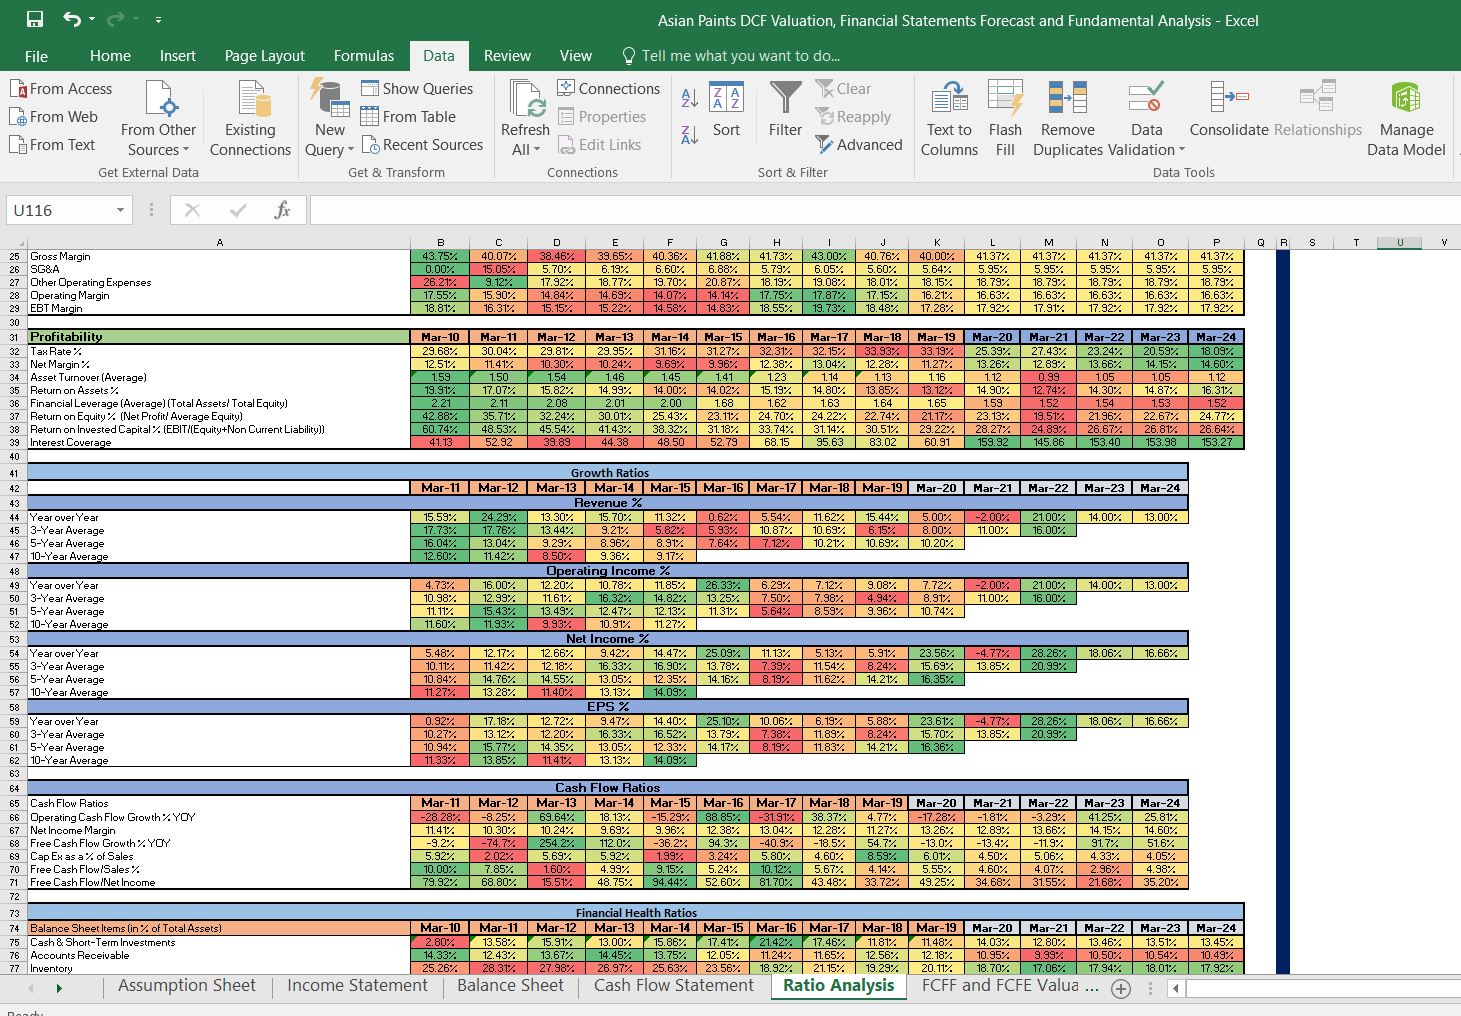Image resolution: width=1461 pixels, height=1016 pixels.
Task: Open Customize Quick Access Toolbar dropdown
Action: pos(158,20)
